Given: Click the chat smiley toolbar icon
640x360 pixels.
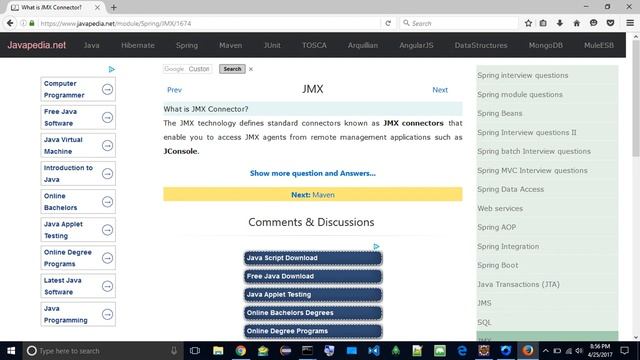Looking at the screenshot, I should 593,23.
